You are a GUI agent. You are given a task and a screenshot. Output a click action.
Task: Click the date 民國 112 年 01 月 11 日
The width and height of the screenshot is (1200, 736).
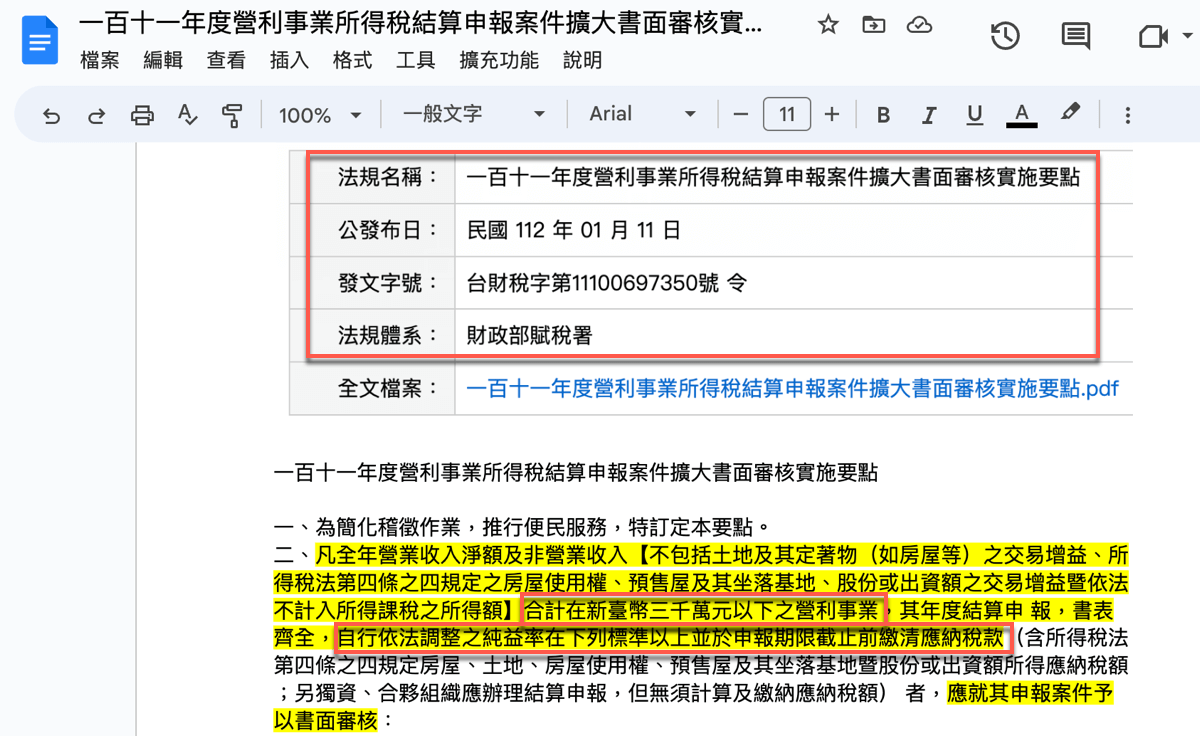pos(574,231)
